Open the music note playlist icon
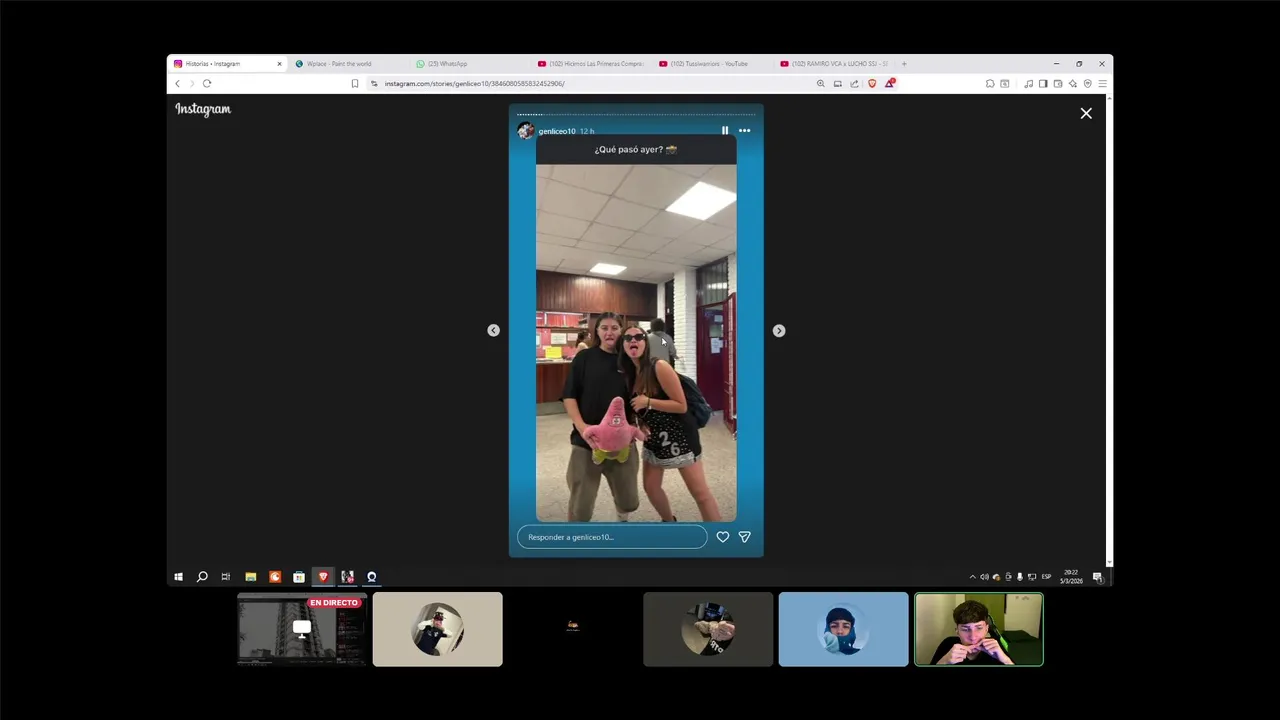The image size is (1280, 720). (x=1028, y=83)
